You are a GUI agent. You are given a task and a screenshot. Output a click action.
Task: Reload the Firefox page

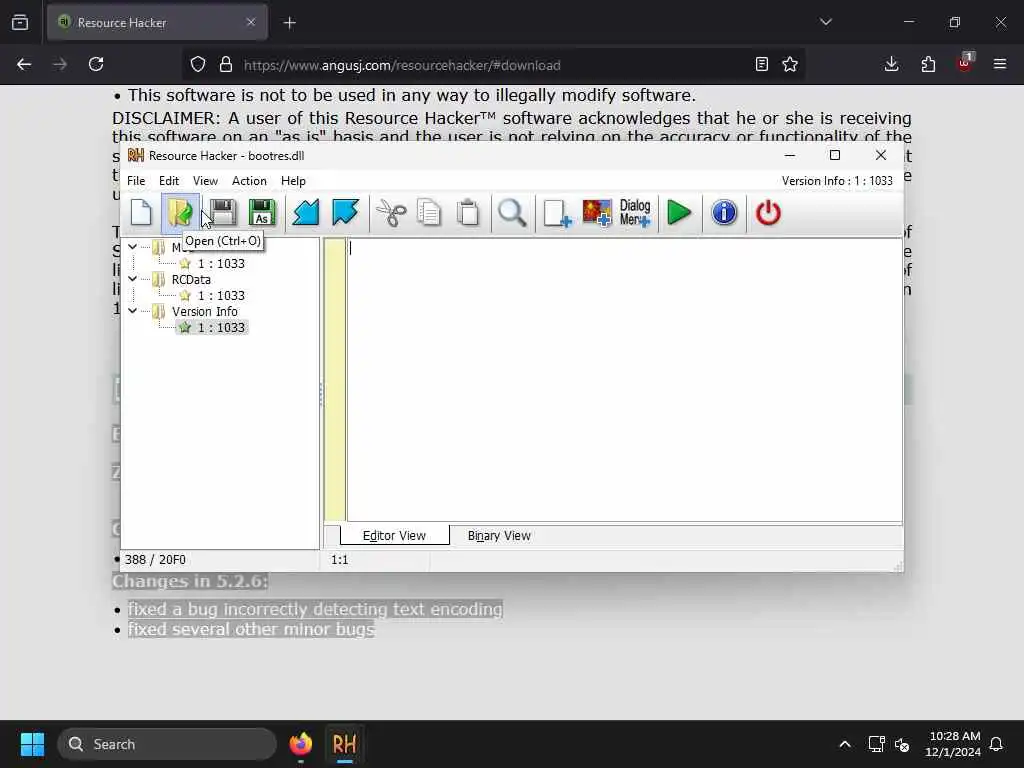(96, 64)
